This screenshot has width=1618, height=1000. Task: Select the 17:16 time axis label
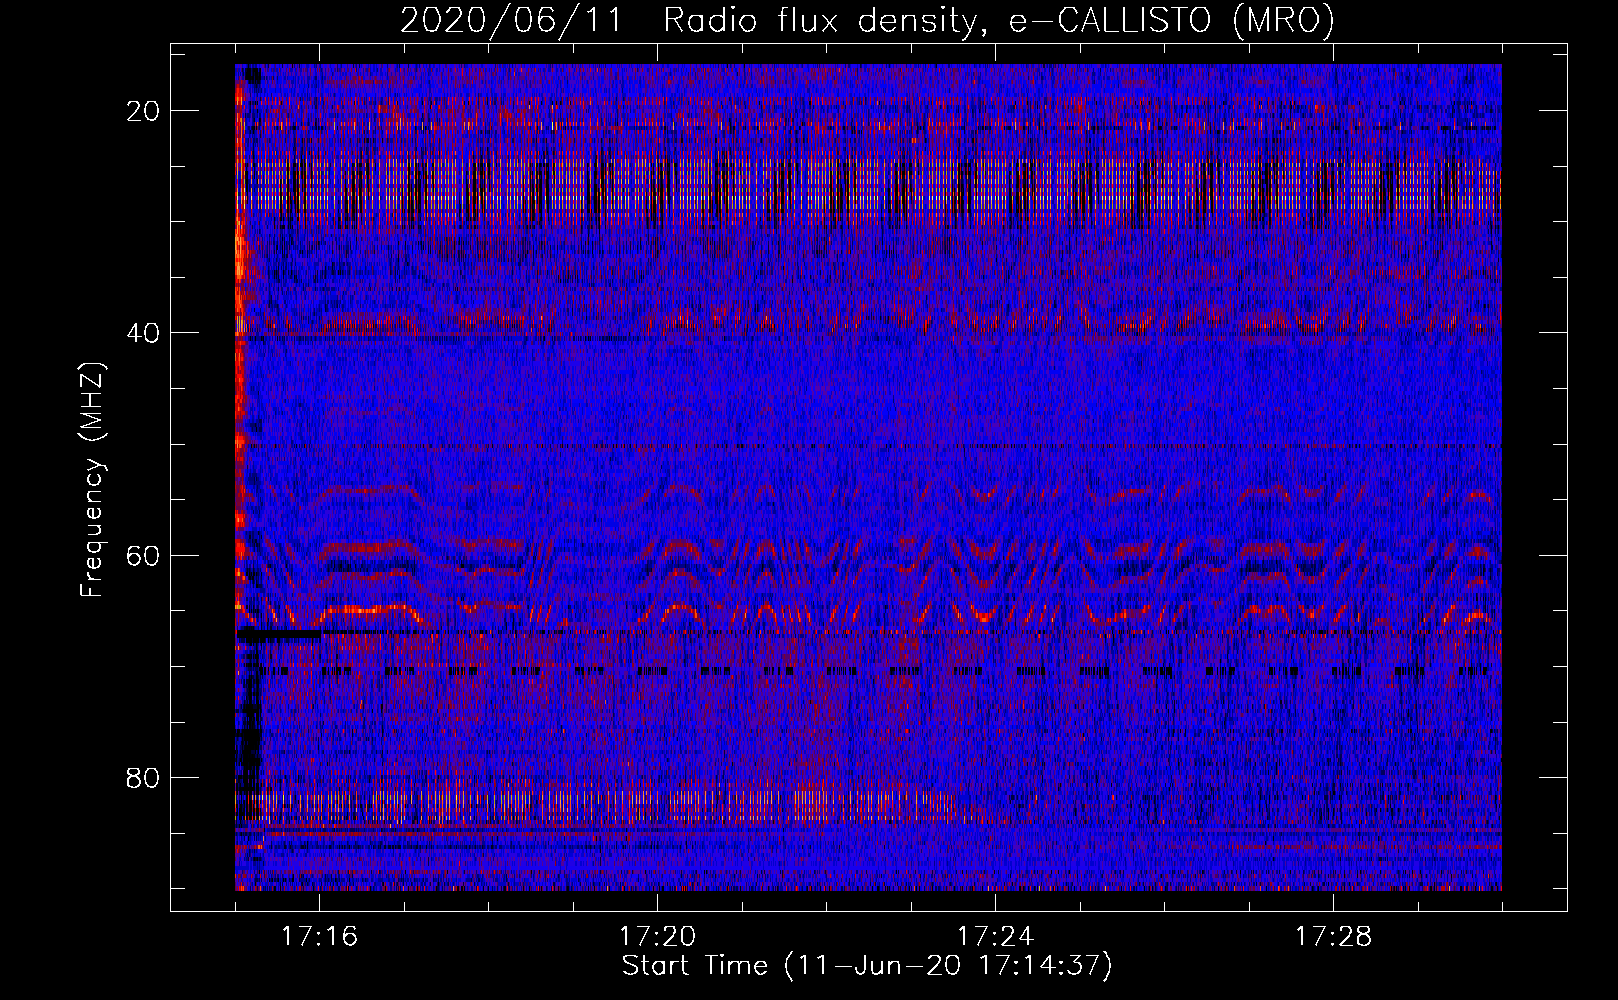point(319,937)
